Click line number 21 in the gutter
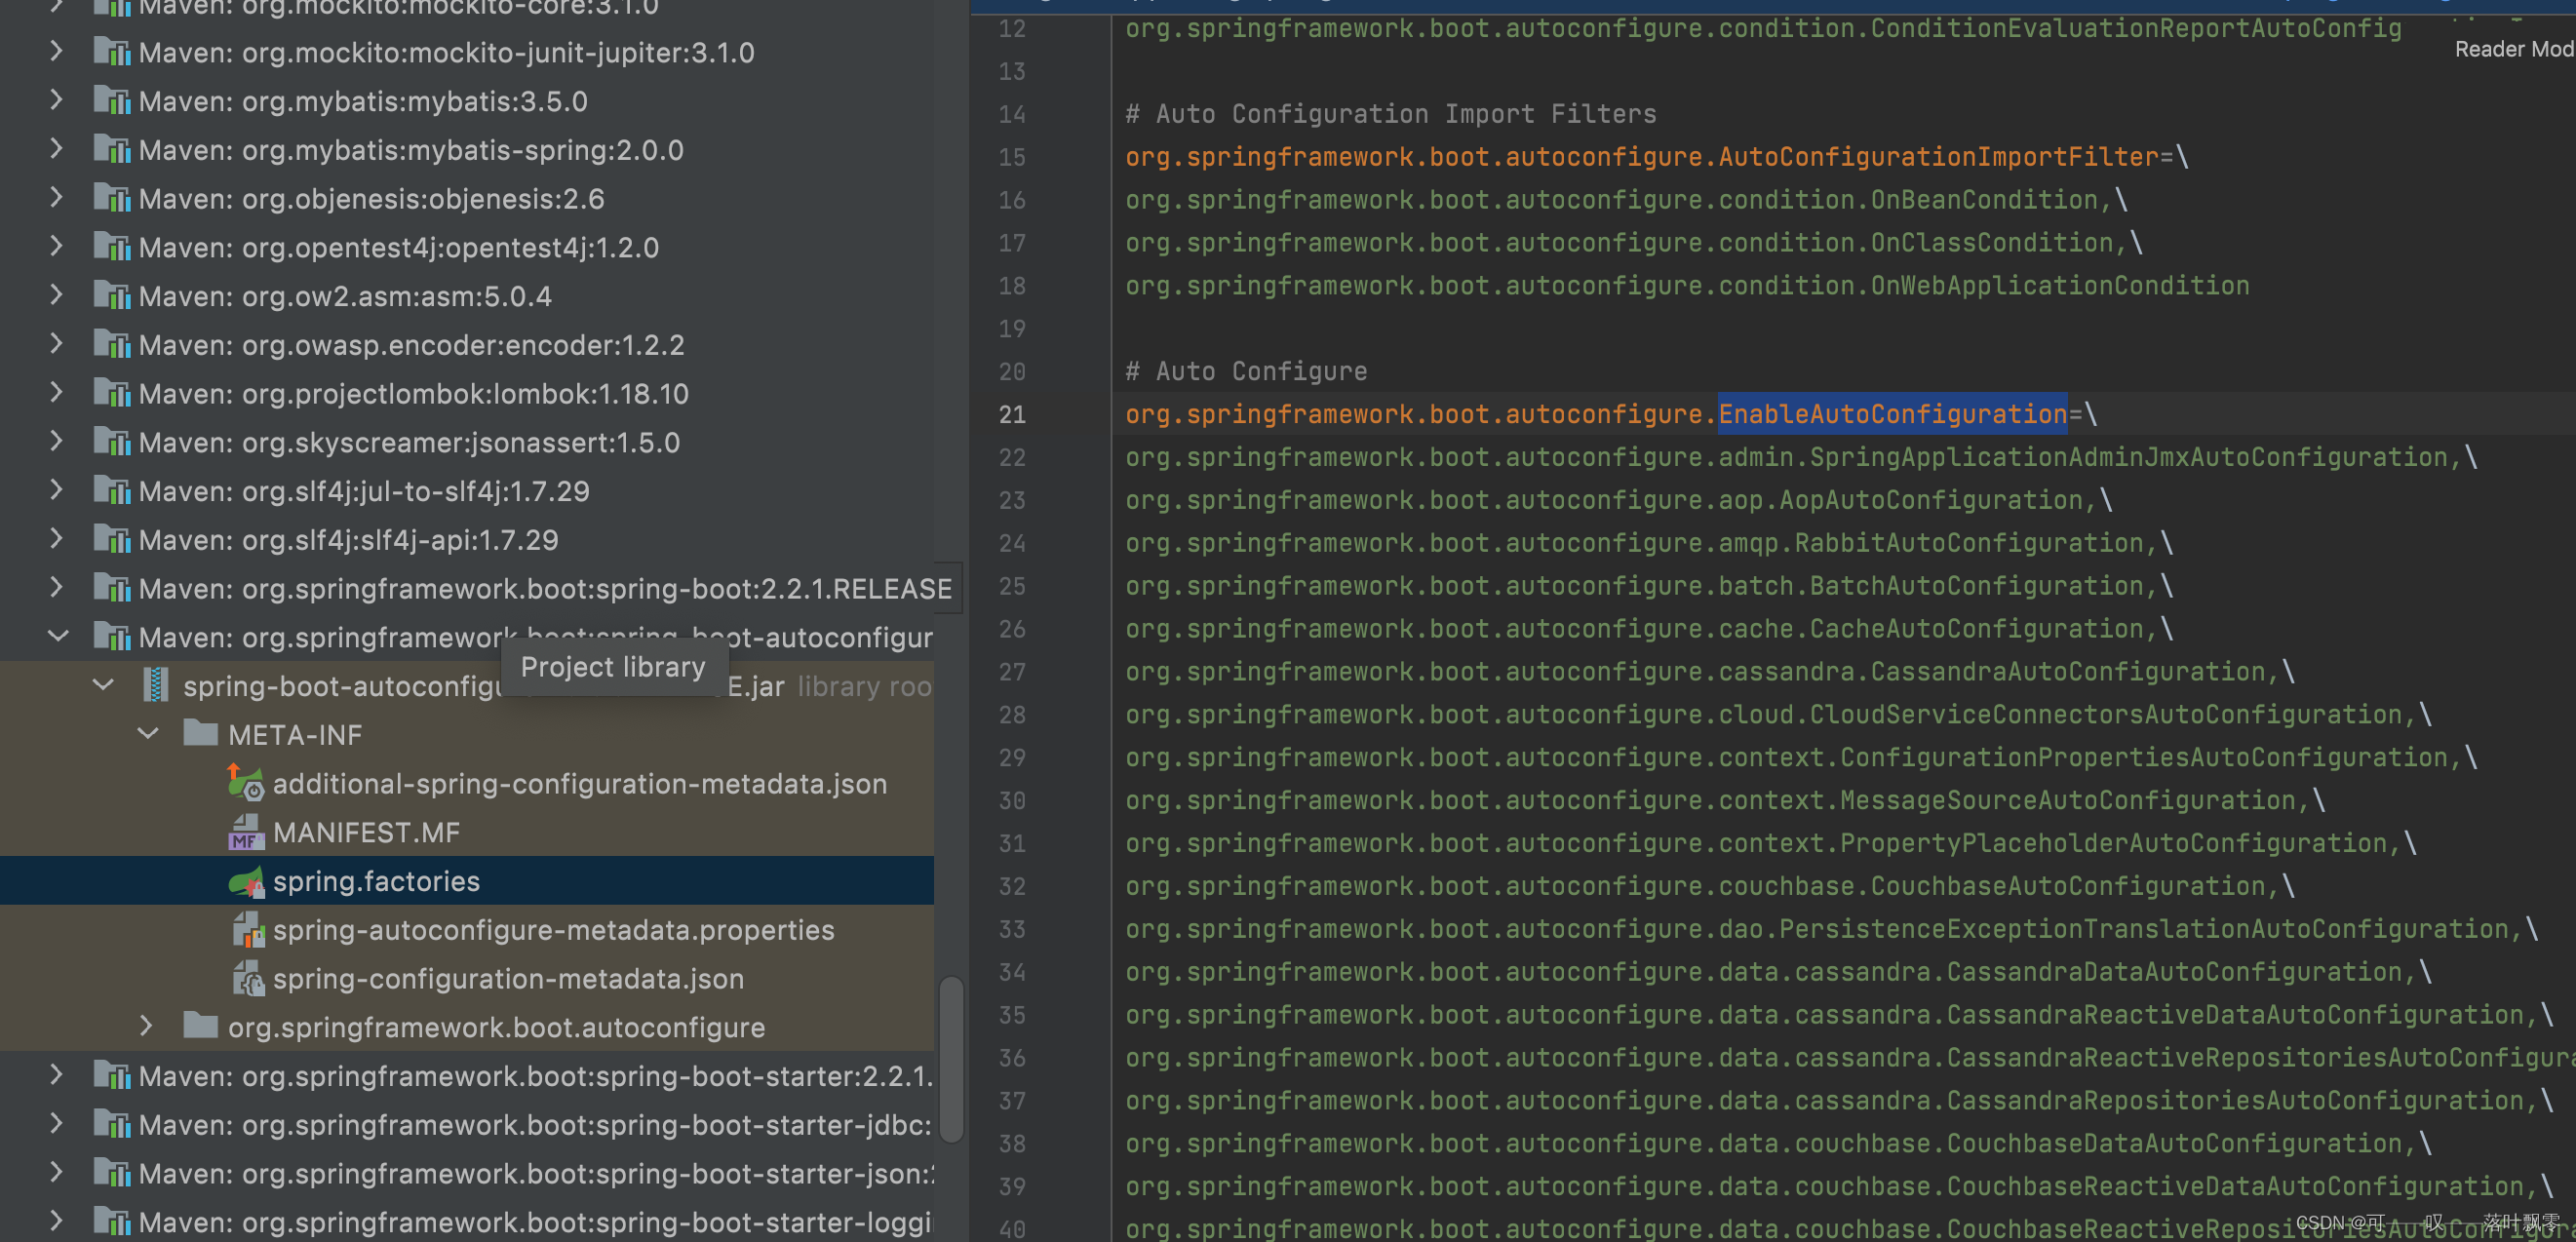This screenshot has height=1242, width=2576. pyautogui.click(x=1012, y=414)
